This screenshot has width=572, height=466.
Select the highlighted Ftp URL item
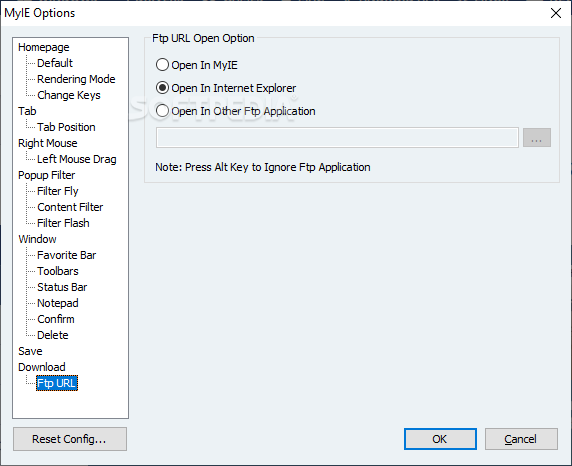coord(57,383)
